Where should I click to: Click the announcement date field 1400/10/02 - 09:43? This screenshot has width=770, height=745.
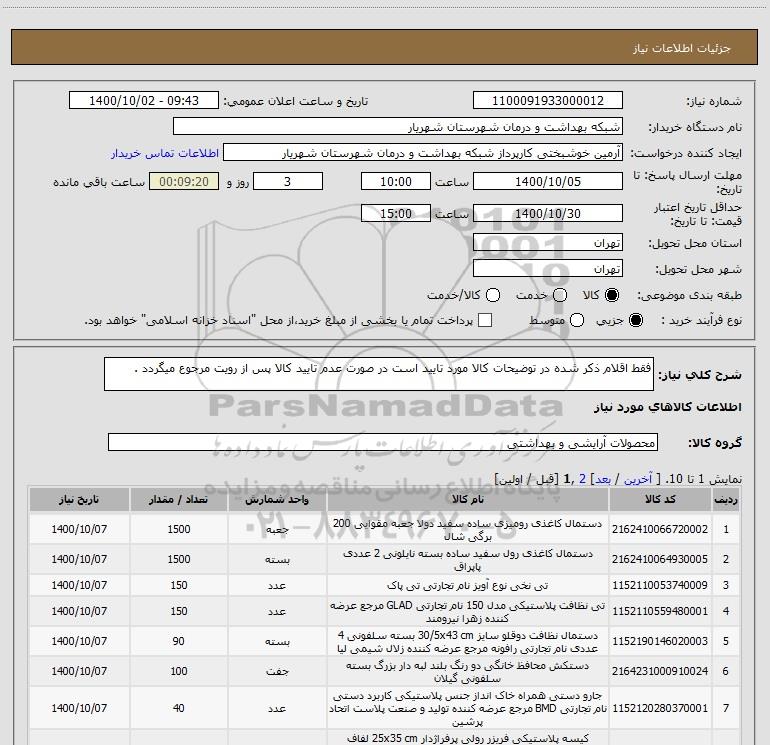[144, 101]
